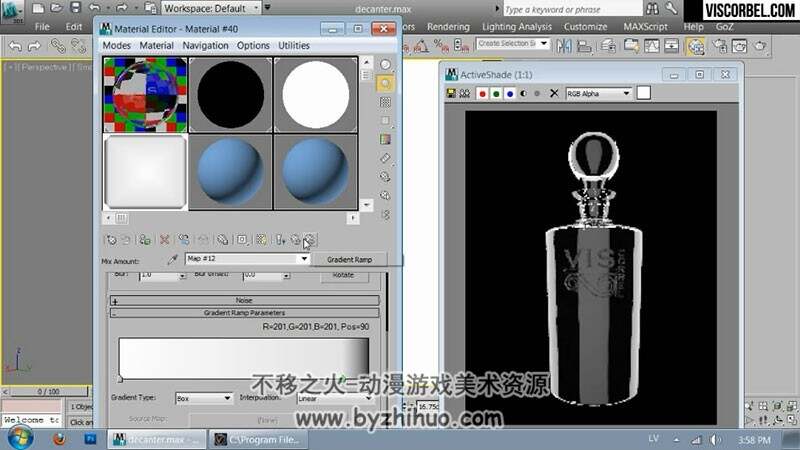Click Show End Result icon
This screenshot has height=450, width=800.
tap(280, 240)
